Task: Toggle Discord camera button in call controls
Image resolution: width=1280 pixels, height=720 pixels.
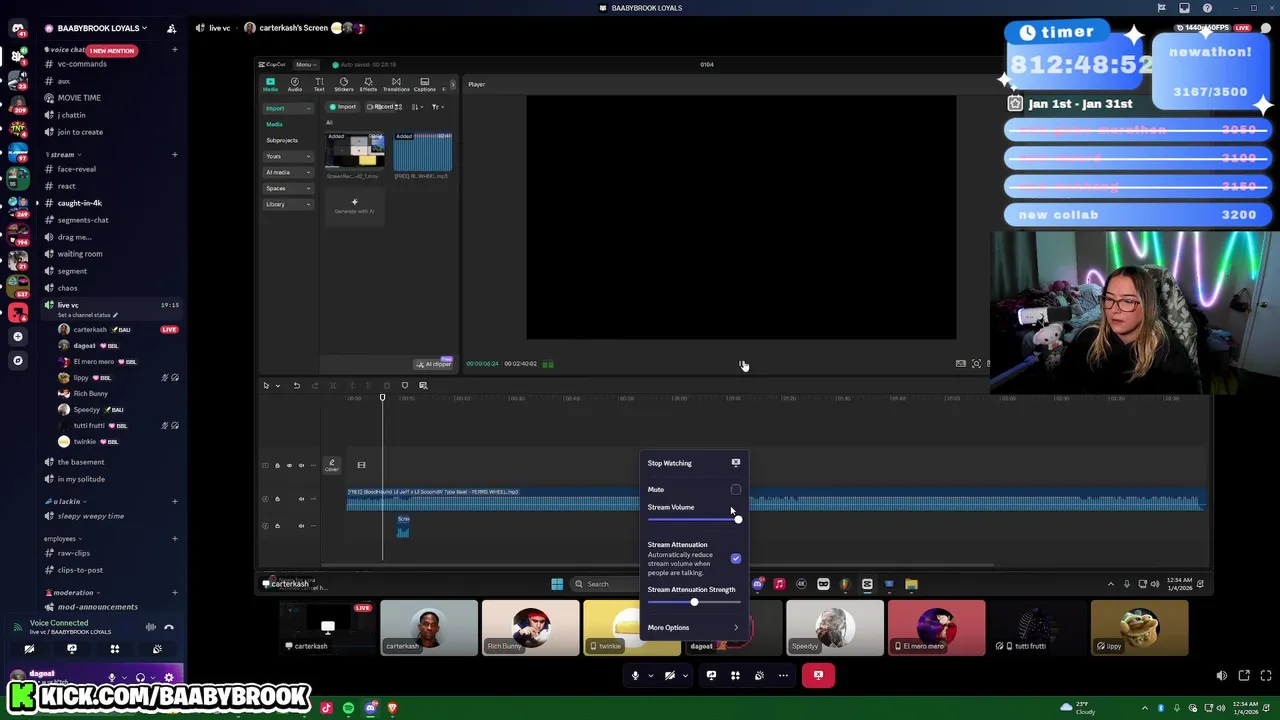Action: [x=670, y=675]
